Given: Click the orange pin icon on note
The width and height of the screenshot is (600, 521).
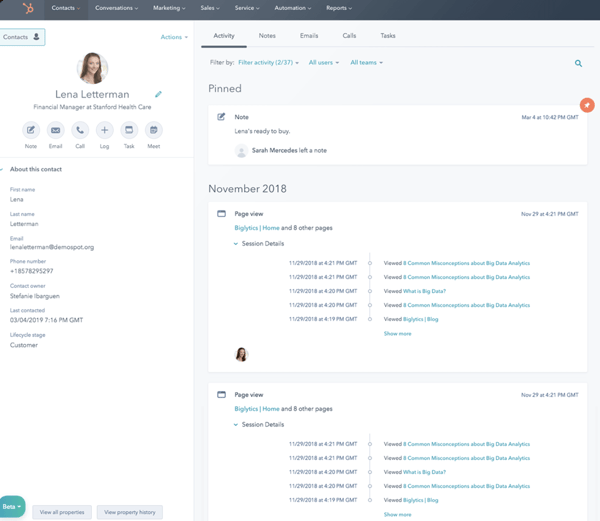Looking at the screenshot, I should [587, 105].
